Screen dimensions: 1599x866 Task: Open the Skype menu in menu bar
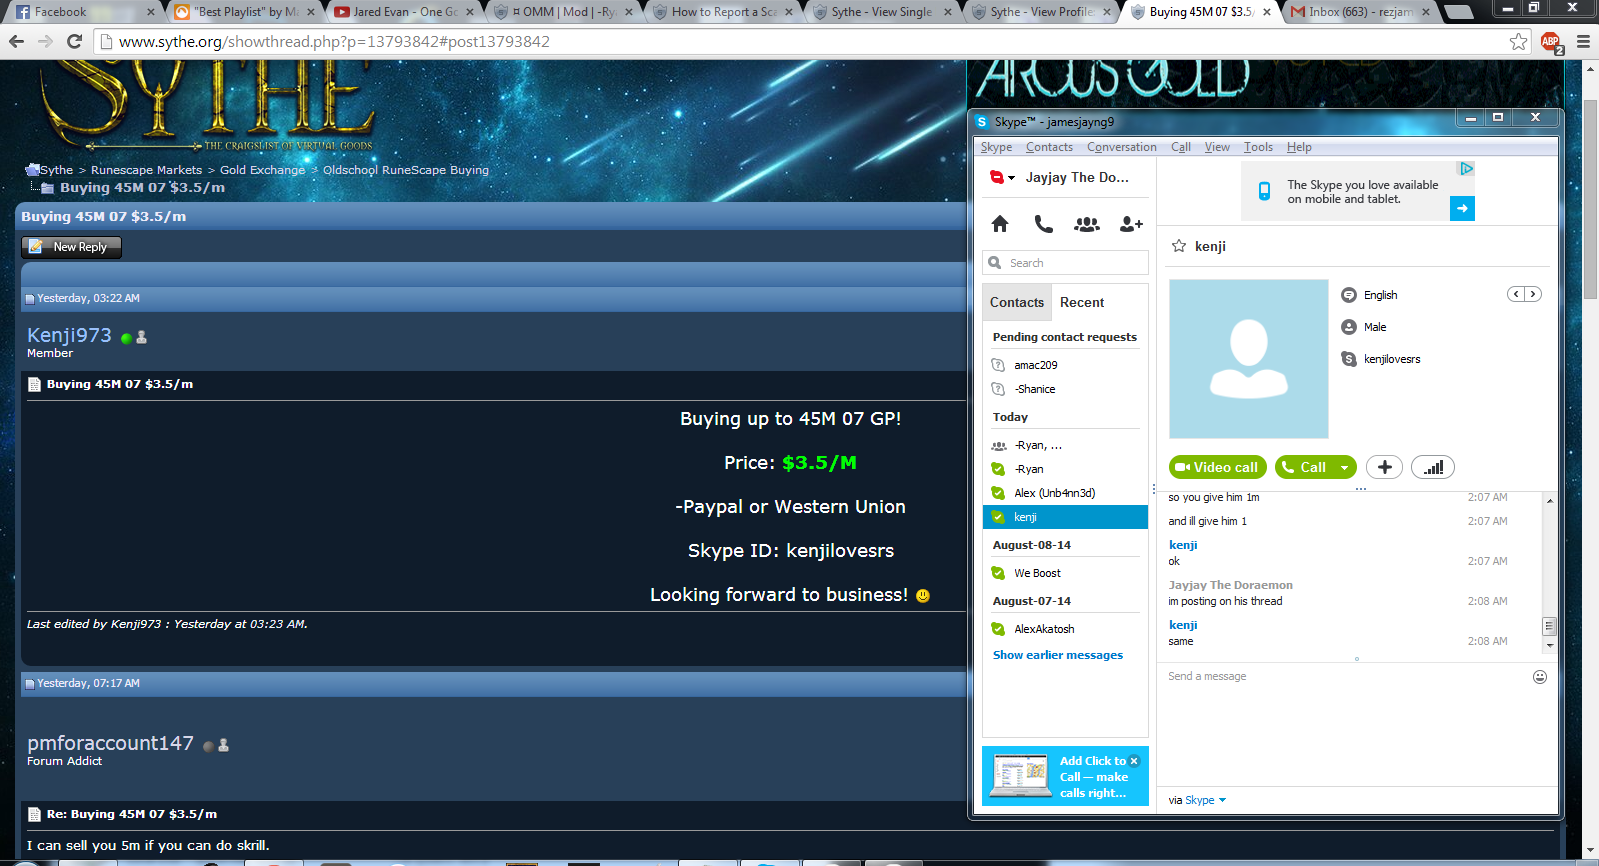[996, 147]
